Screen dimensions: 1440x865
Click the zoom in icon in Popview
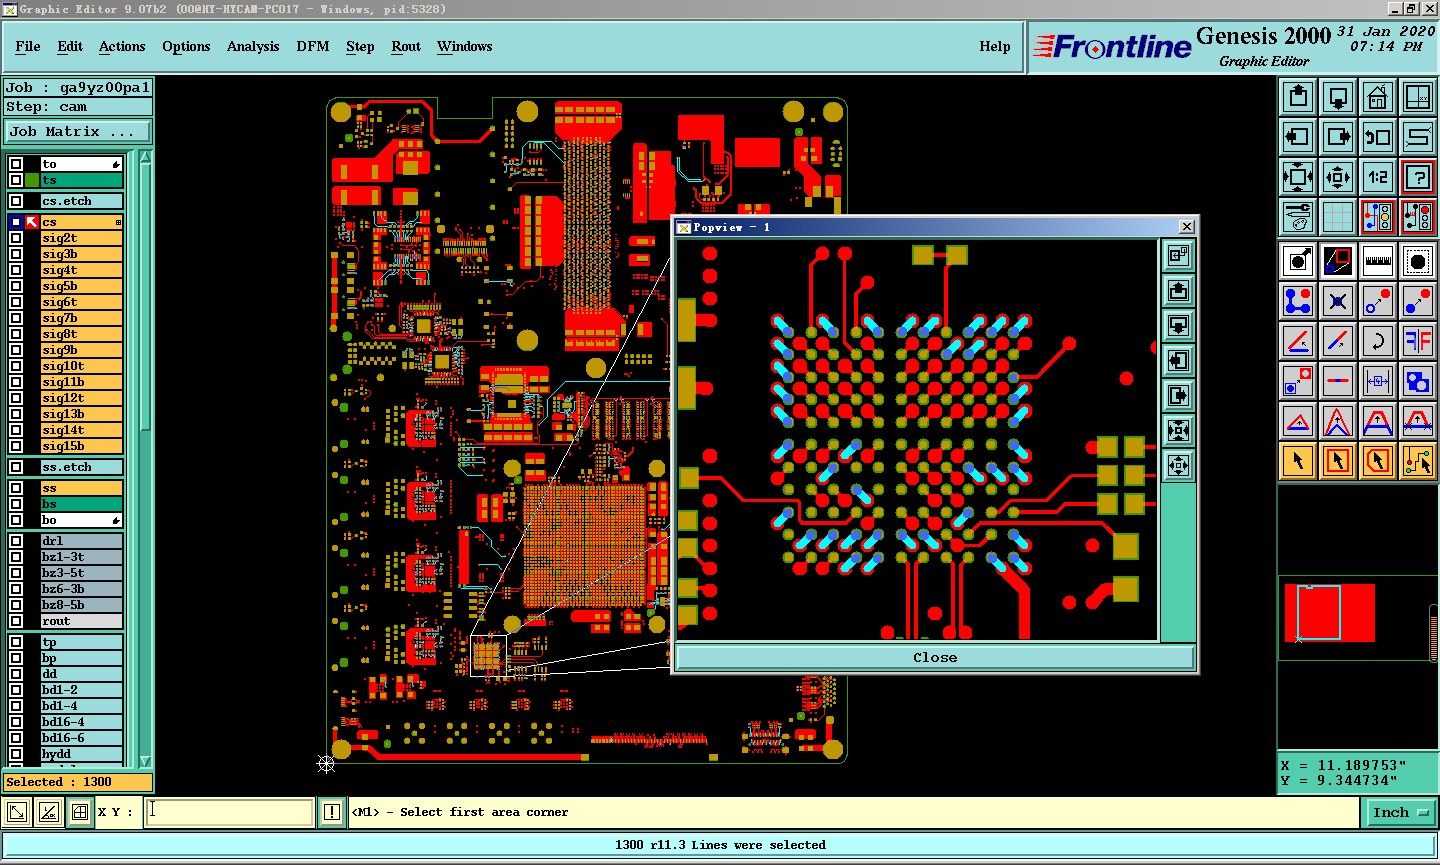tap(1179, 431)
